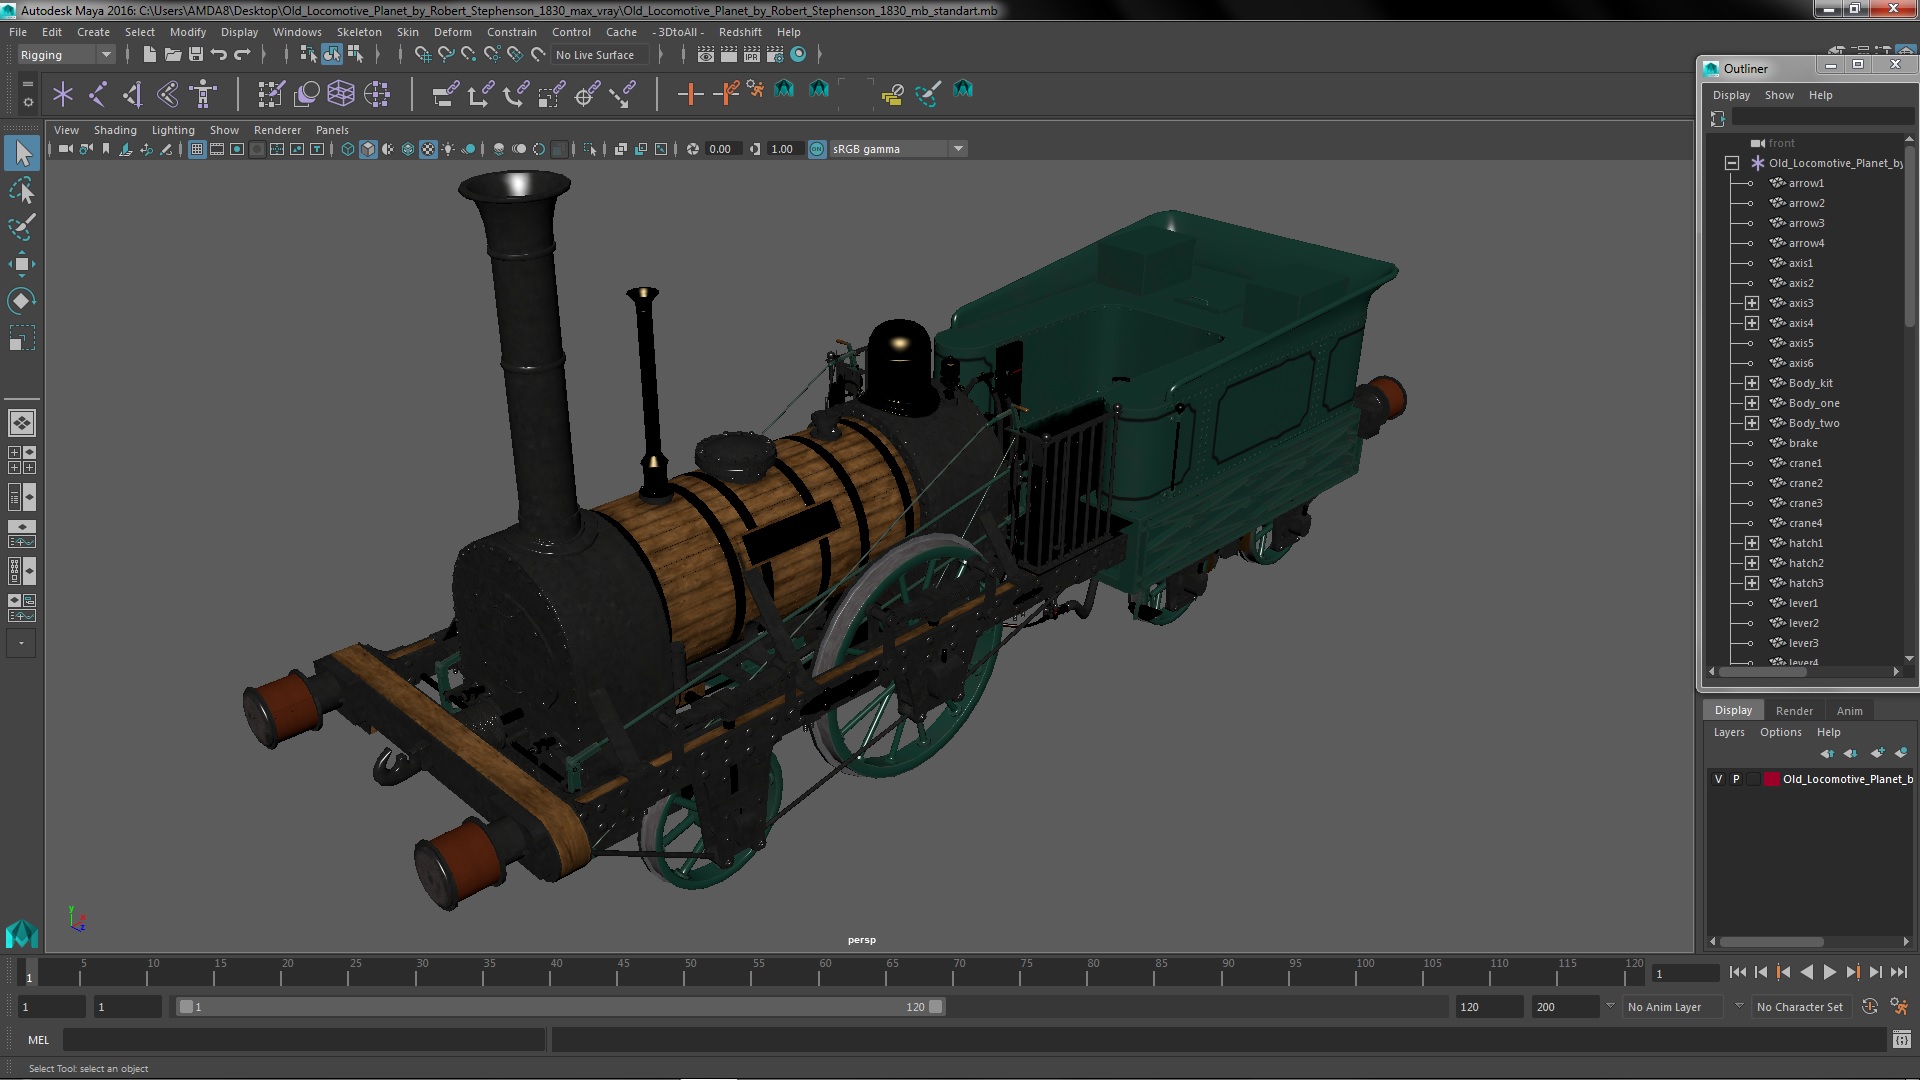Choose the Lasso select tool
The height and width of the screenshot is (1080, 1920).
pos(22,190)
